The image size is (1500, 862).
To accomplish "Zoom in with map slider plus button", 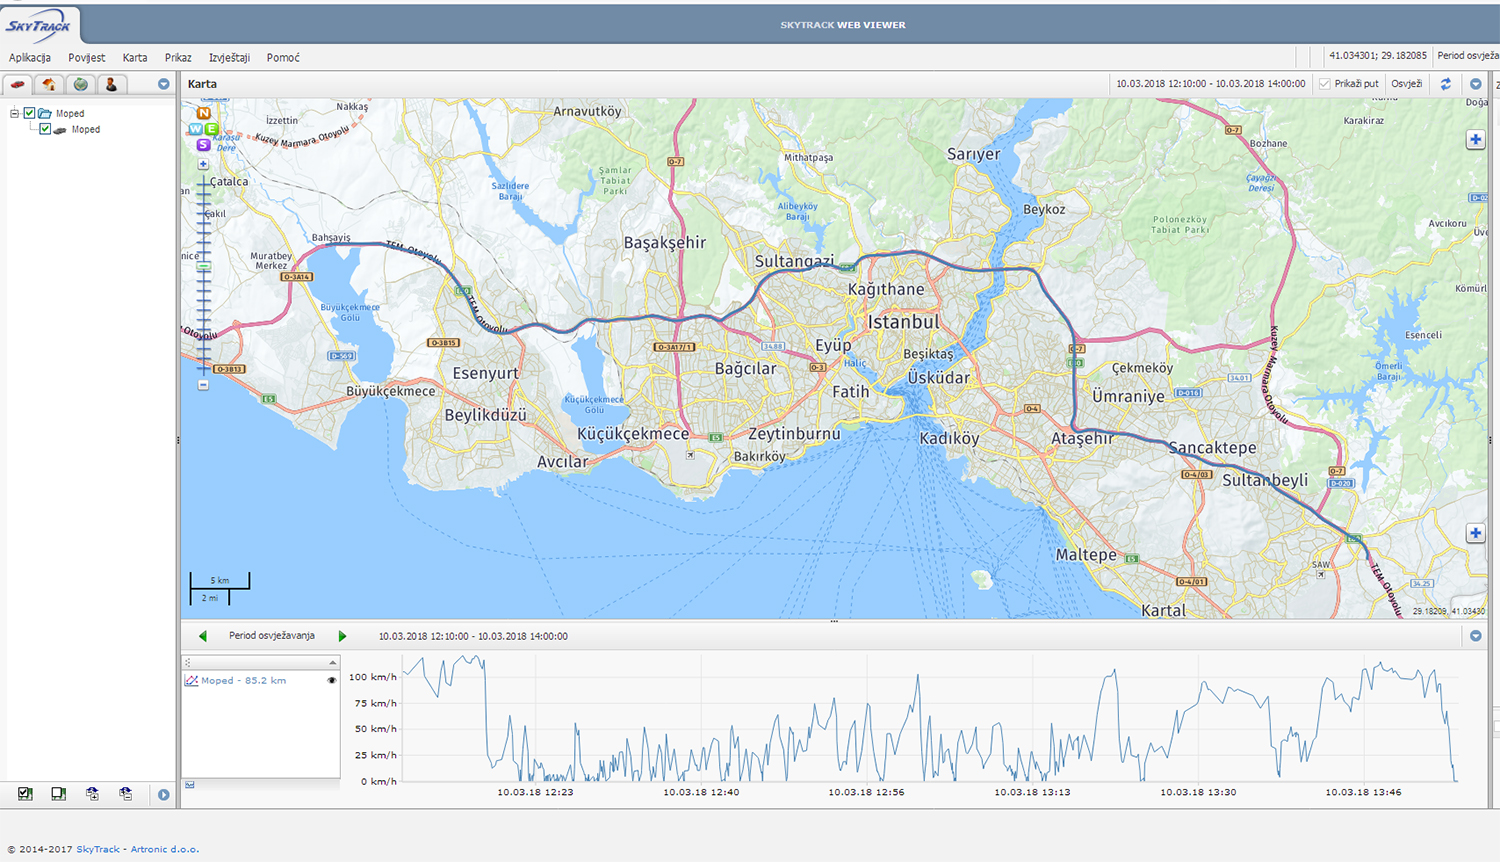I will tap(203, 164).
